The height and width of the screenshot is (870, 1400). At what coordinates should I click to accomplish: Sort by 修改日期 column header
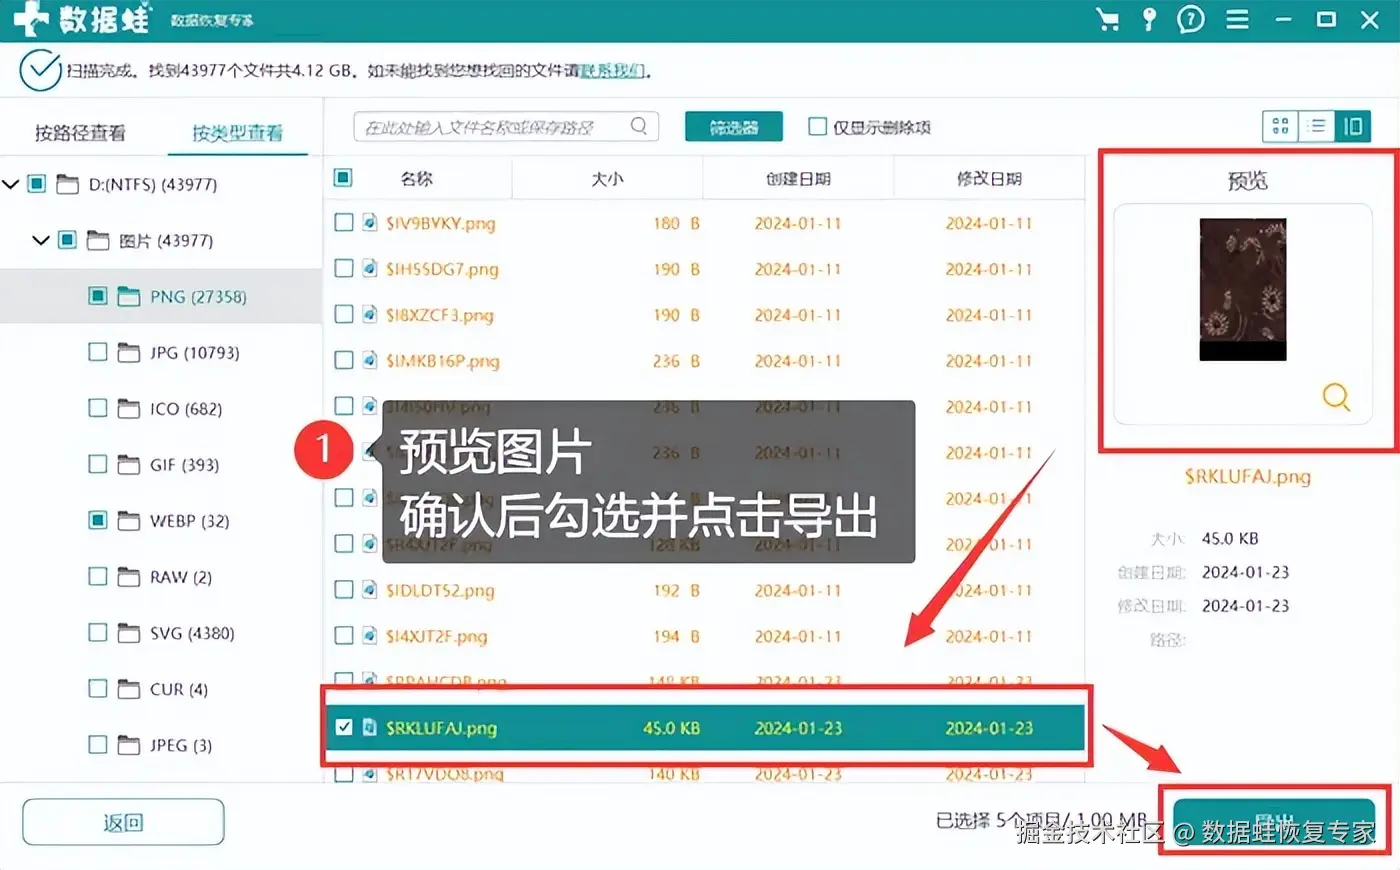tap(989, 178)
